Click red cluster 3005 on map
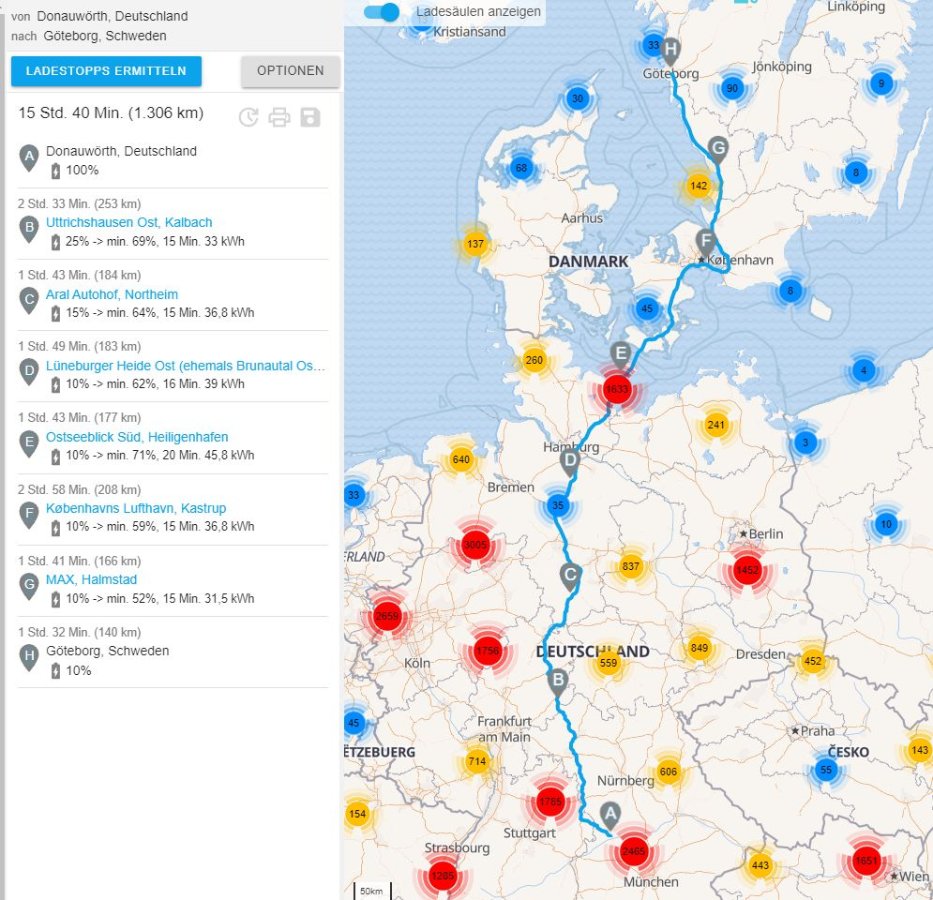The image size is (933, 900). point(475,544)
